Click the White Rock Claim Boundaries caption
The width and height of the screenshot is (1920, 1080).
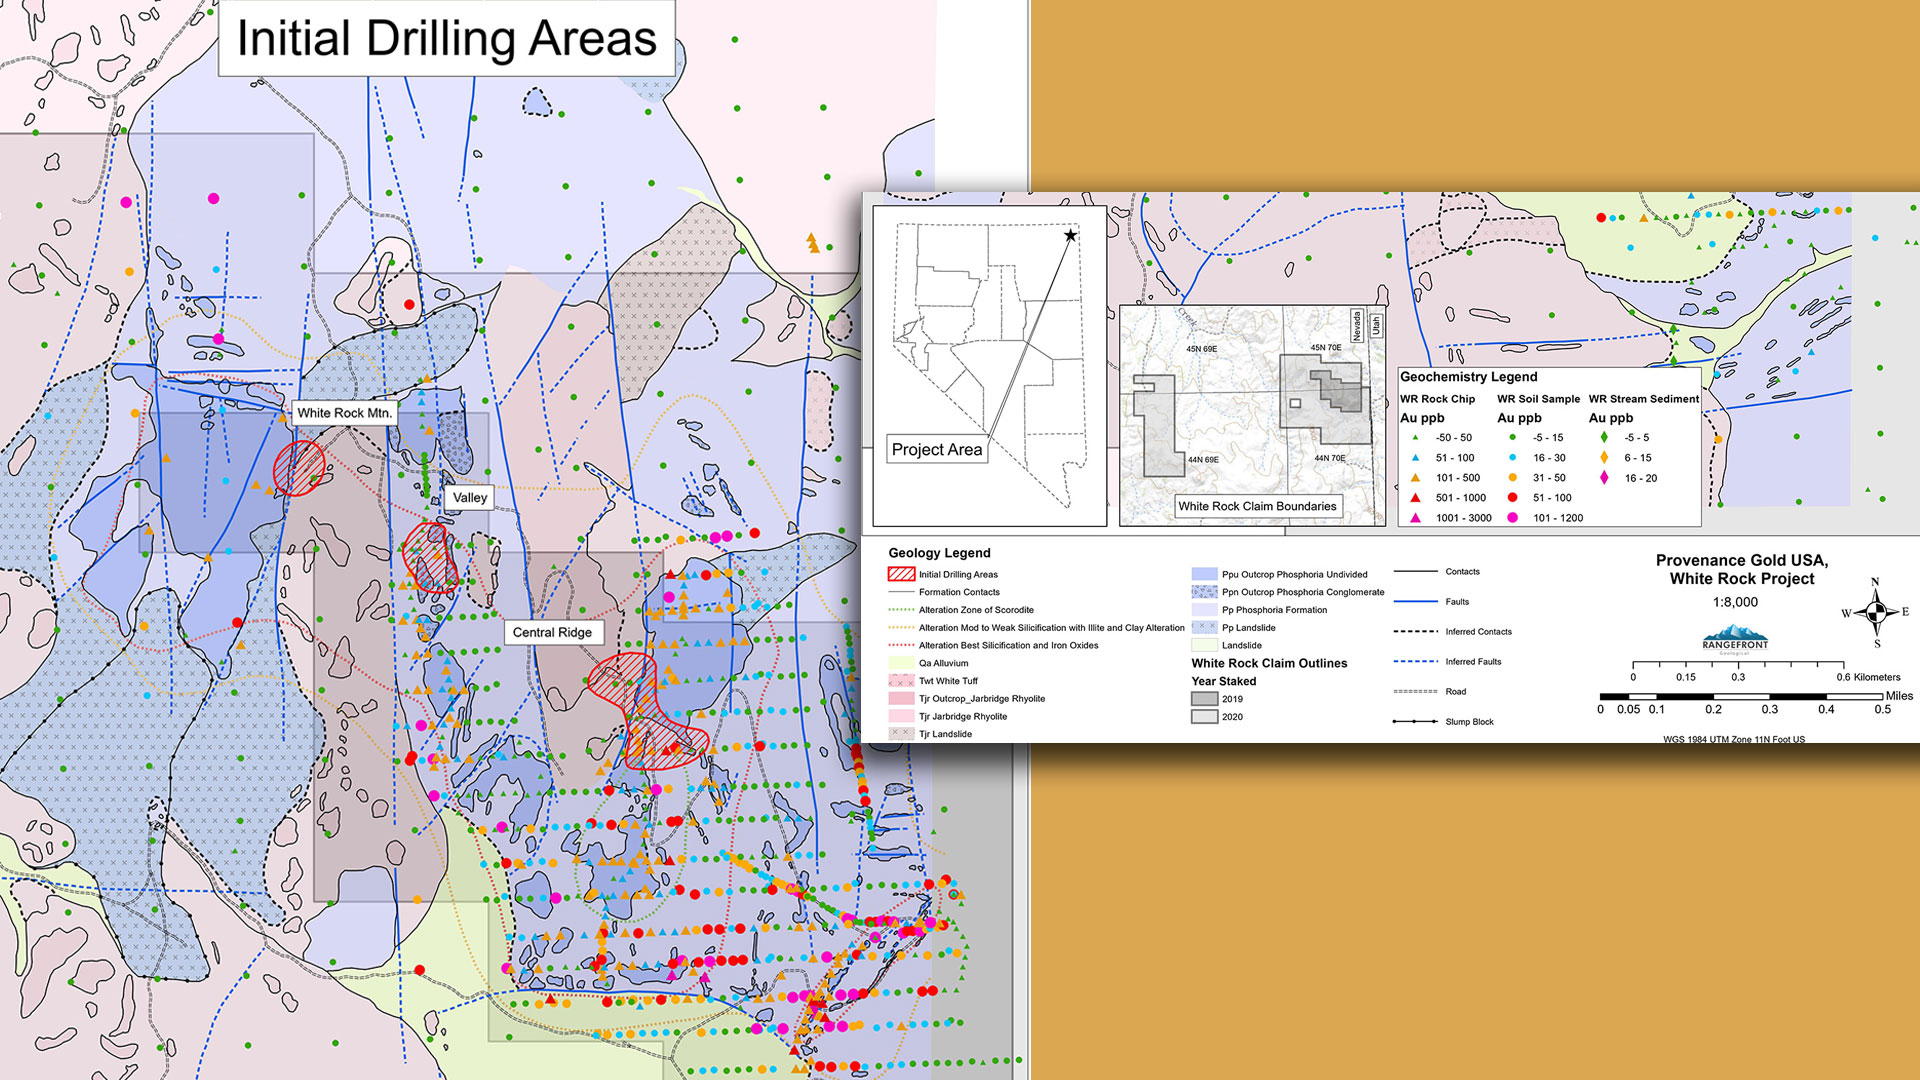[x=1256, y=506]
